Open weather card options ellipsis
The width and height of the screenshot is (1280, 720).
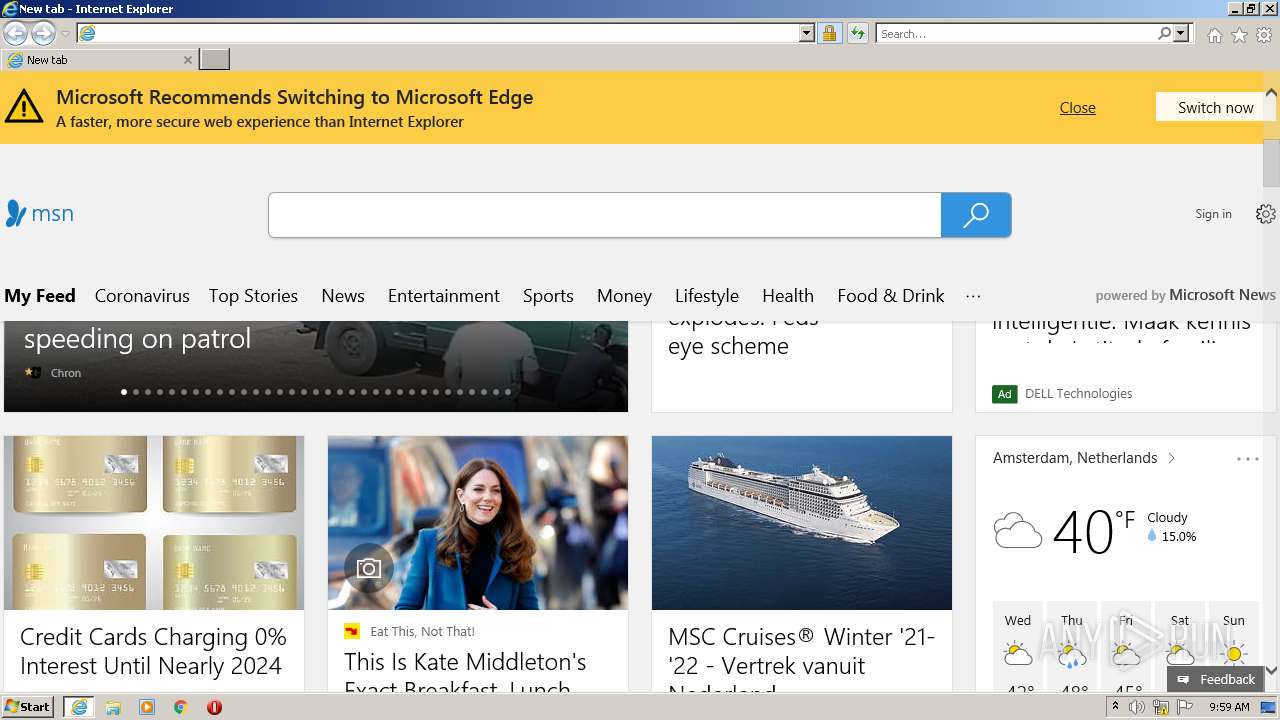1248,459
